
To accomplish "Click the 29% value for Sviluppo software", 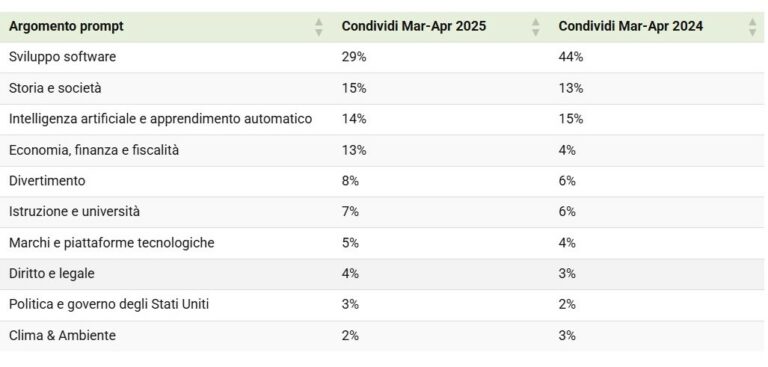I will [x=354, y=57].
